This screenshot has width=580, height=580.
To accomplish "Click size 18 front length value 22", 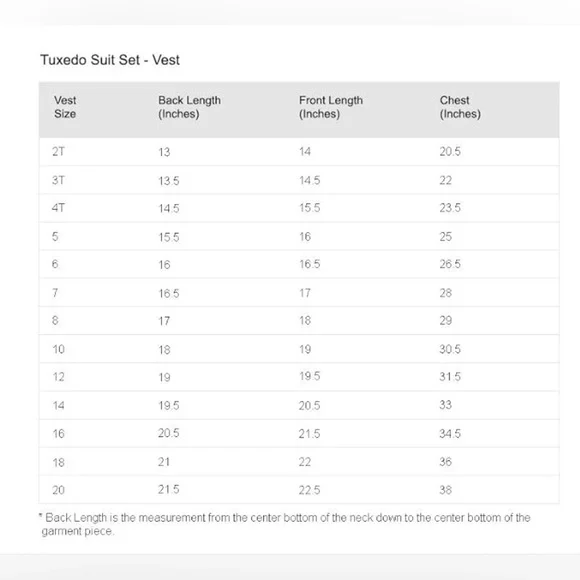I will click(305, 462).
